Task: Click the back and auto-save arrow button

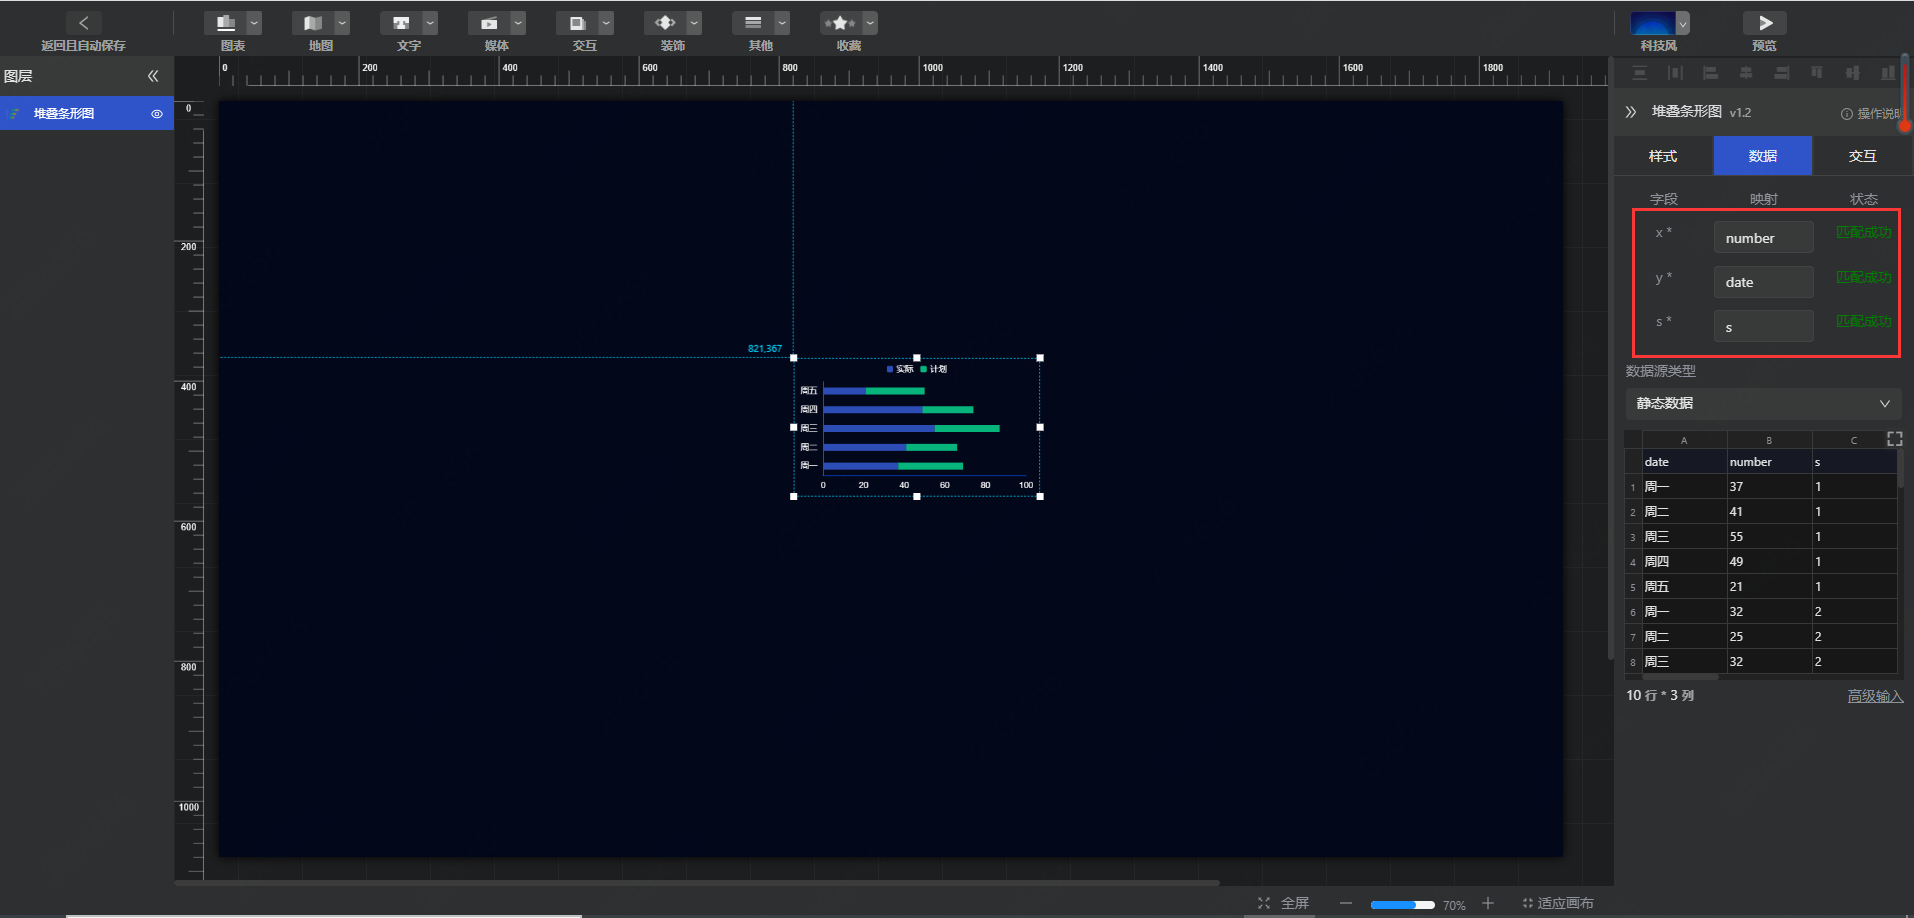Action: [84, 23]
